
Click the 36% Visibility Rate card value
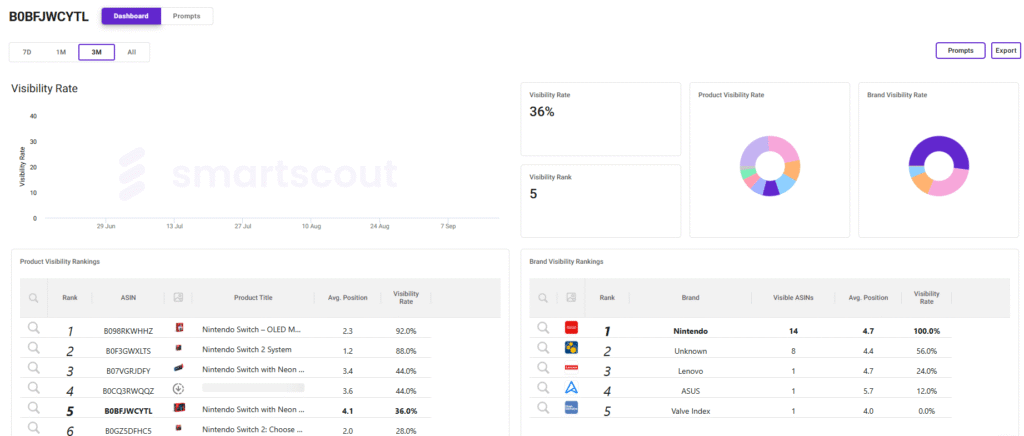click(541, 112)
